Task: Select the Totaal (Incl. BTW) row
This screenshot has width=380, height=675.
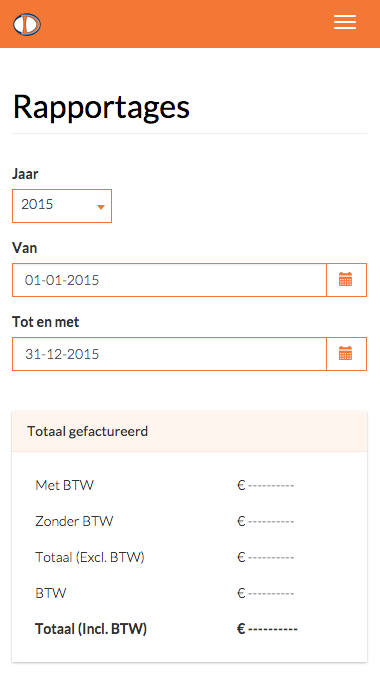Action: (x=189, y=629)
